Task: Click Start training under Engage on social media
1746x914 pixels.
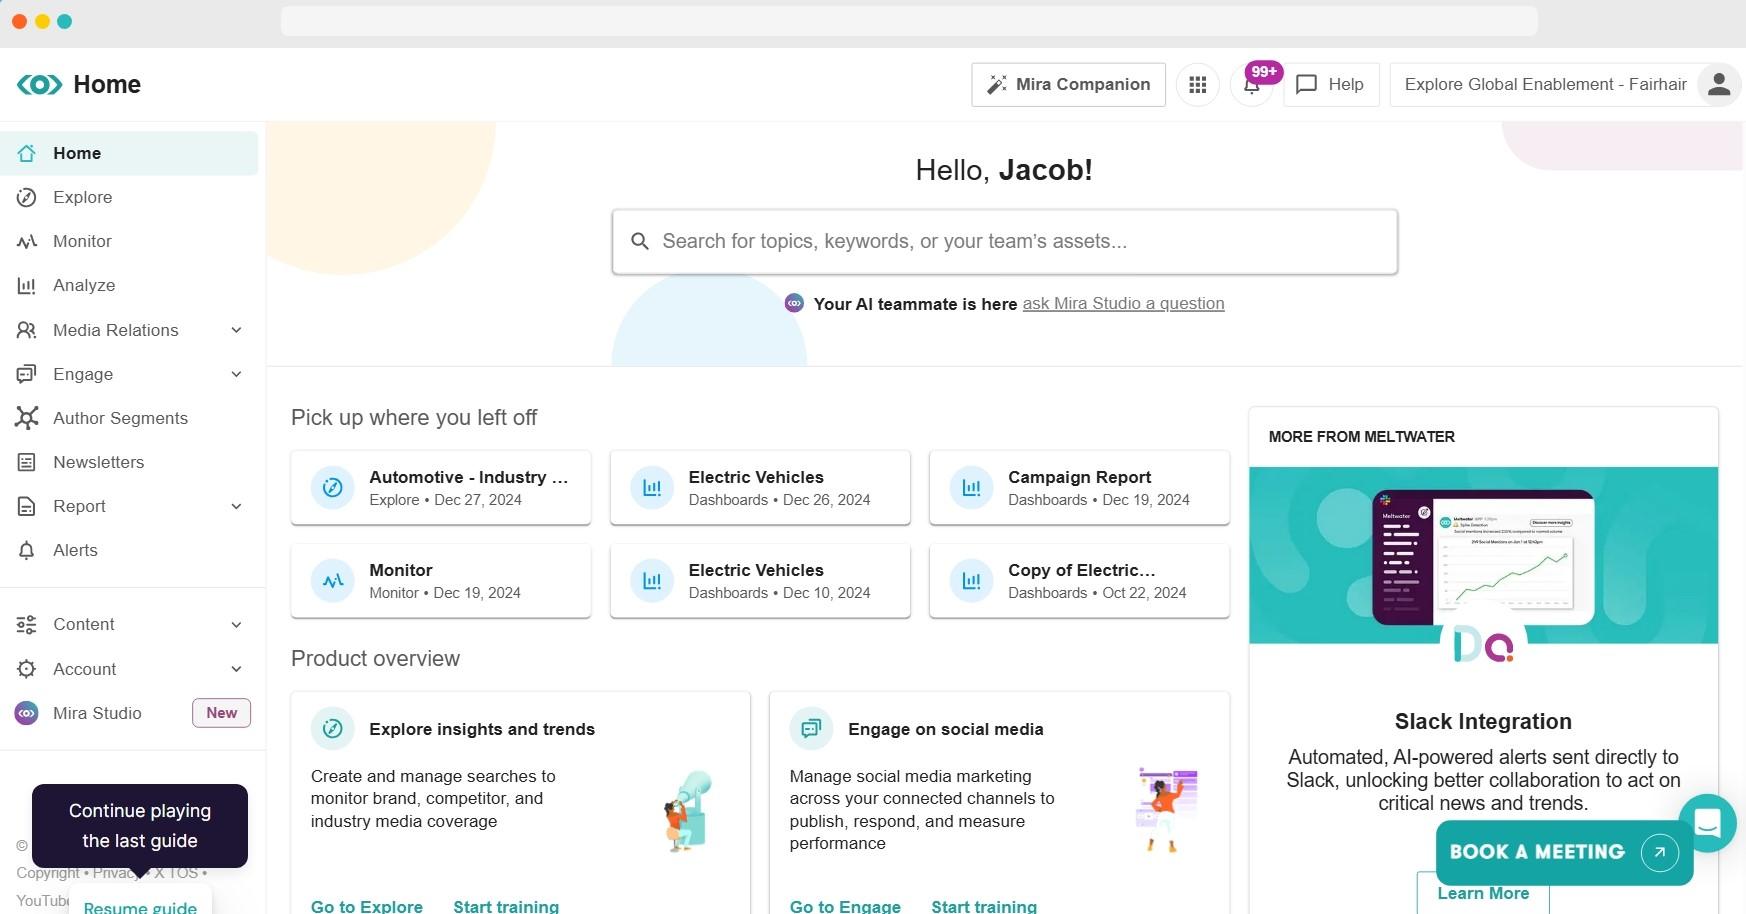Action: 984,906
